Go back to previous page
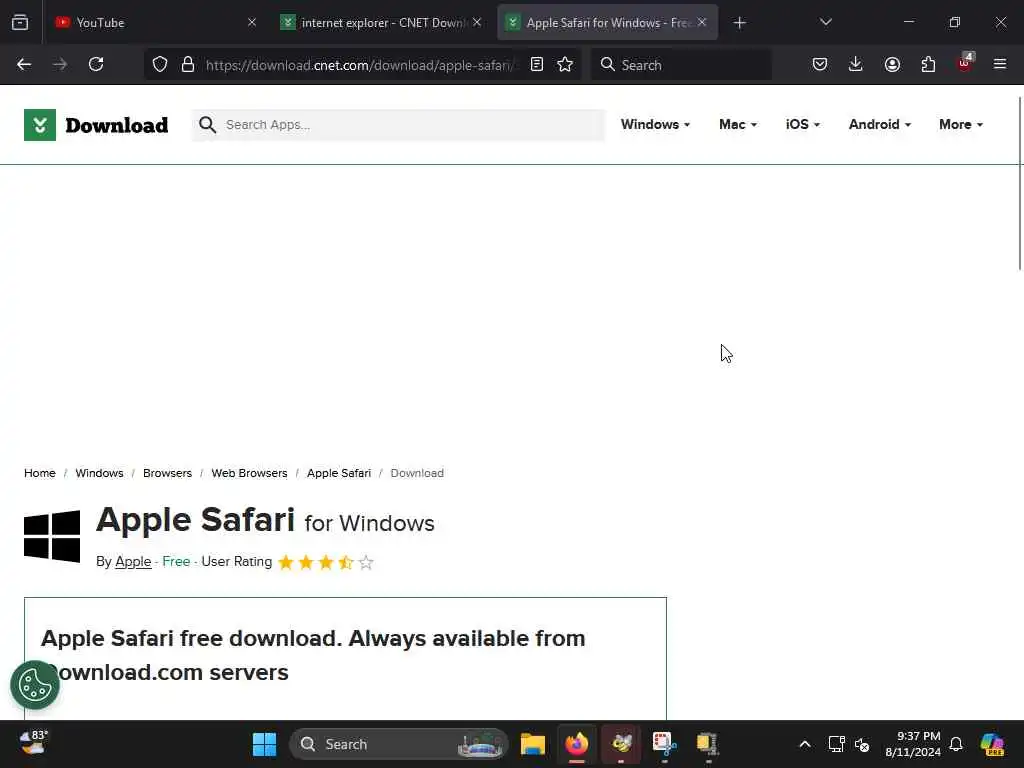1024x768 pixels. [24, 65]
